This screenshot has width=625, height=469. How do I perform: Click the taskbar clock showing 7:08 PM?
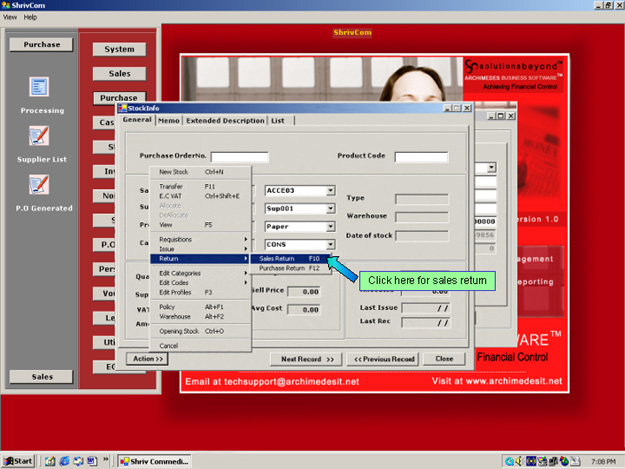[x=603, y=461]
